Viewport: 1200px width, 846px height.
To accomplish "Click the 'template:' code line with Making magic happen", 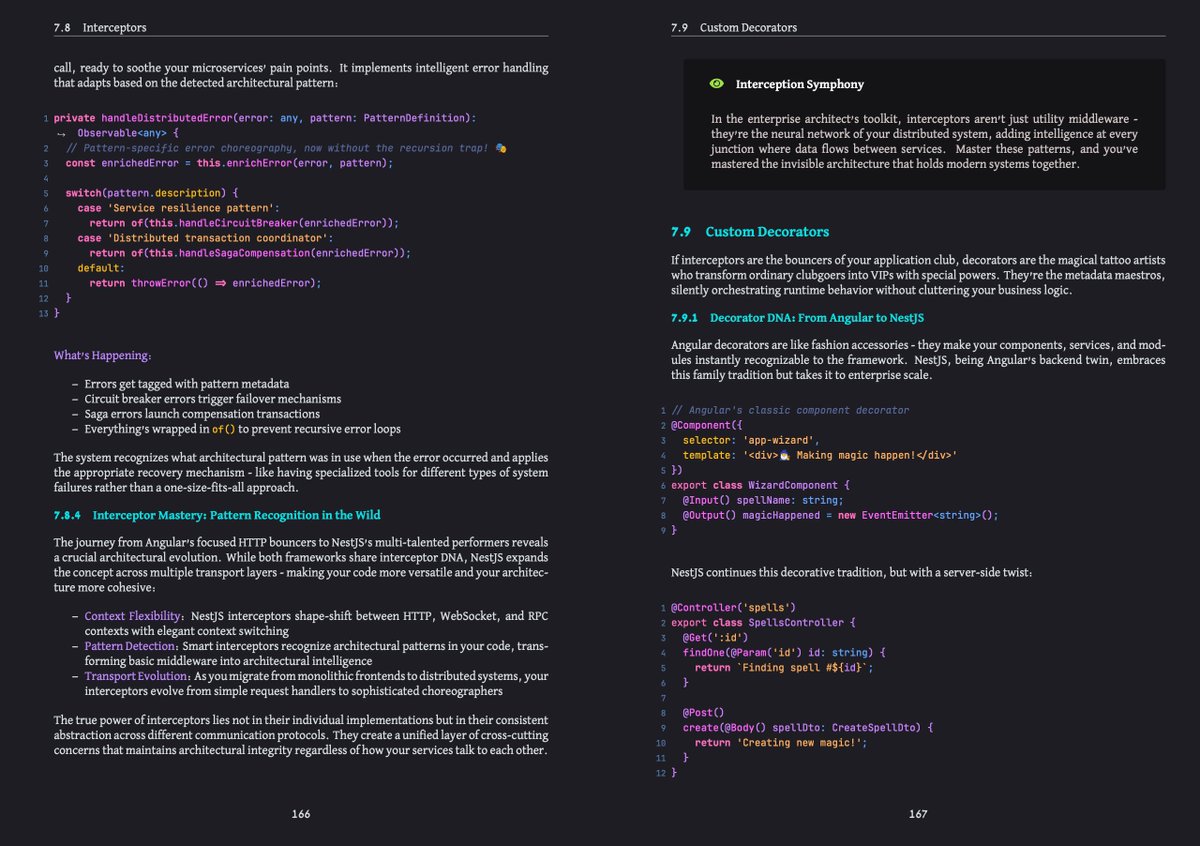I will click(820, 455).
